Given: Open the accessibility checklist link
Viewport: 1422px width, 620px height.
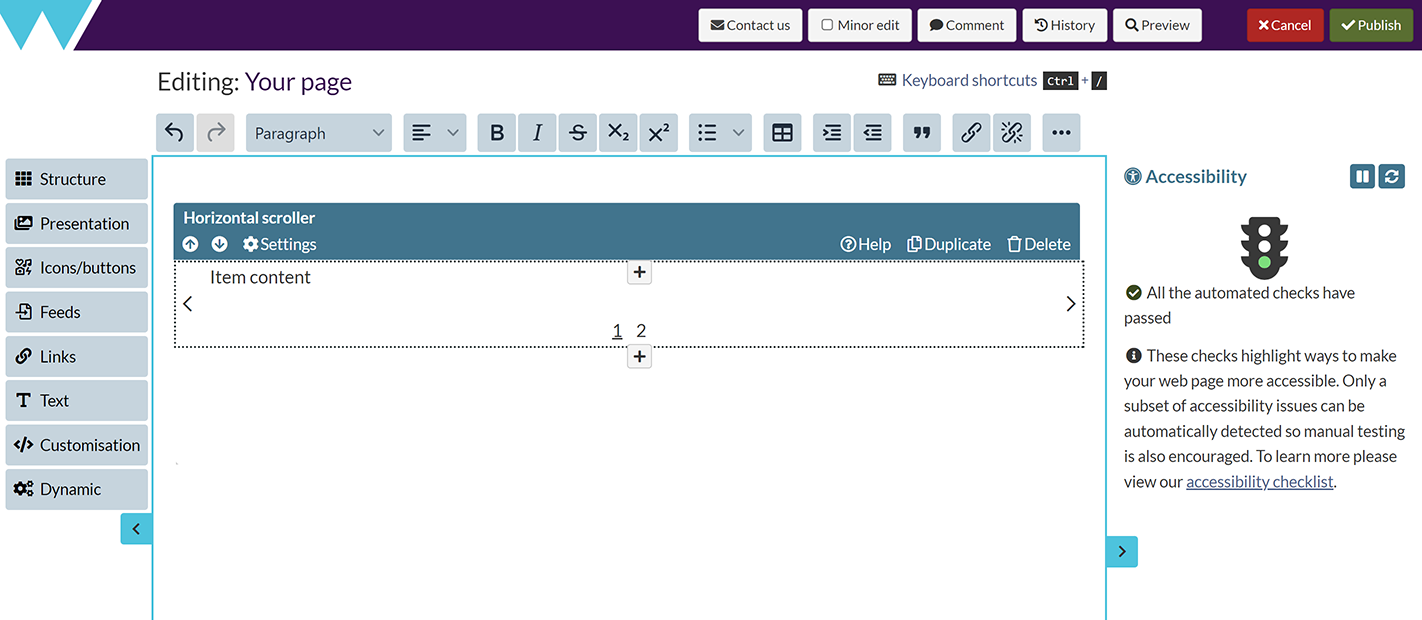Looking at the screenshot, I should (1259, 481).
